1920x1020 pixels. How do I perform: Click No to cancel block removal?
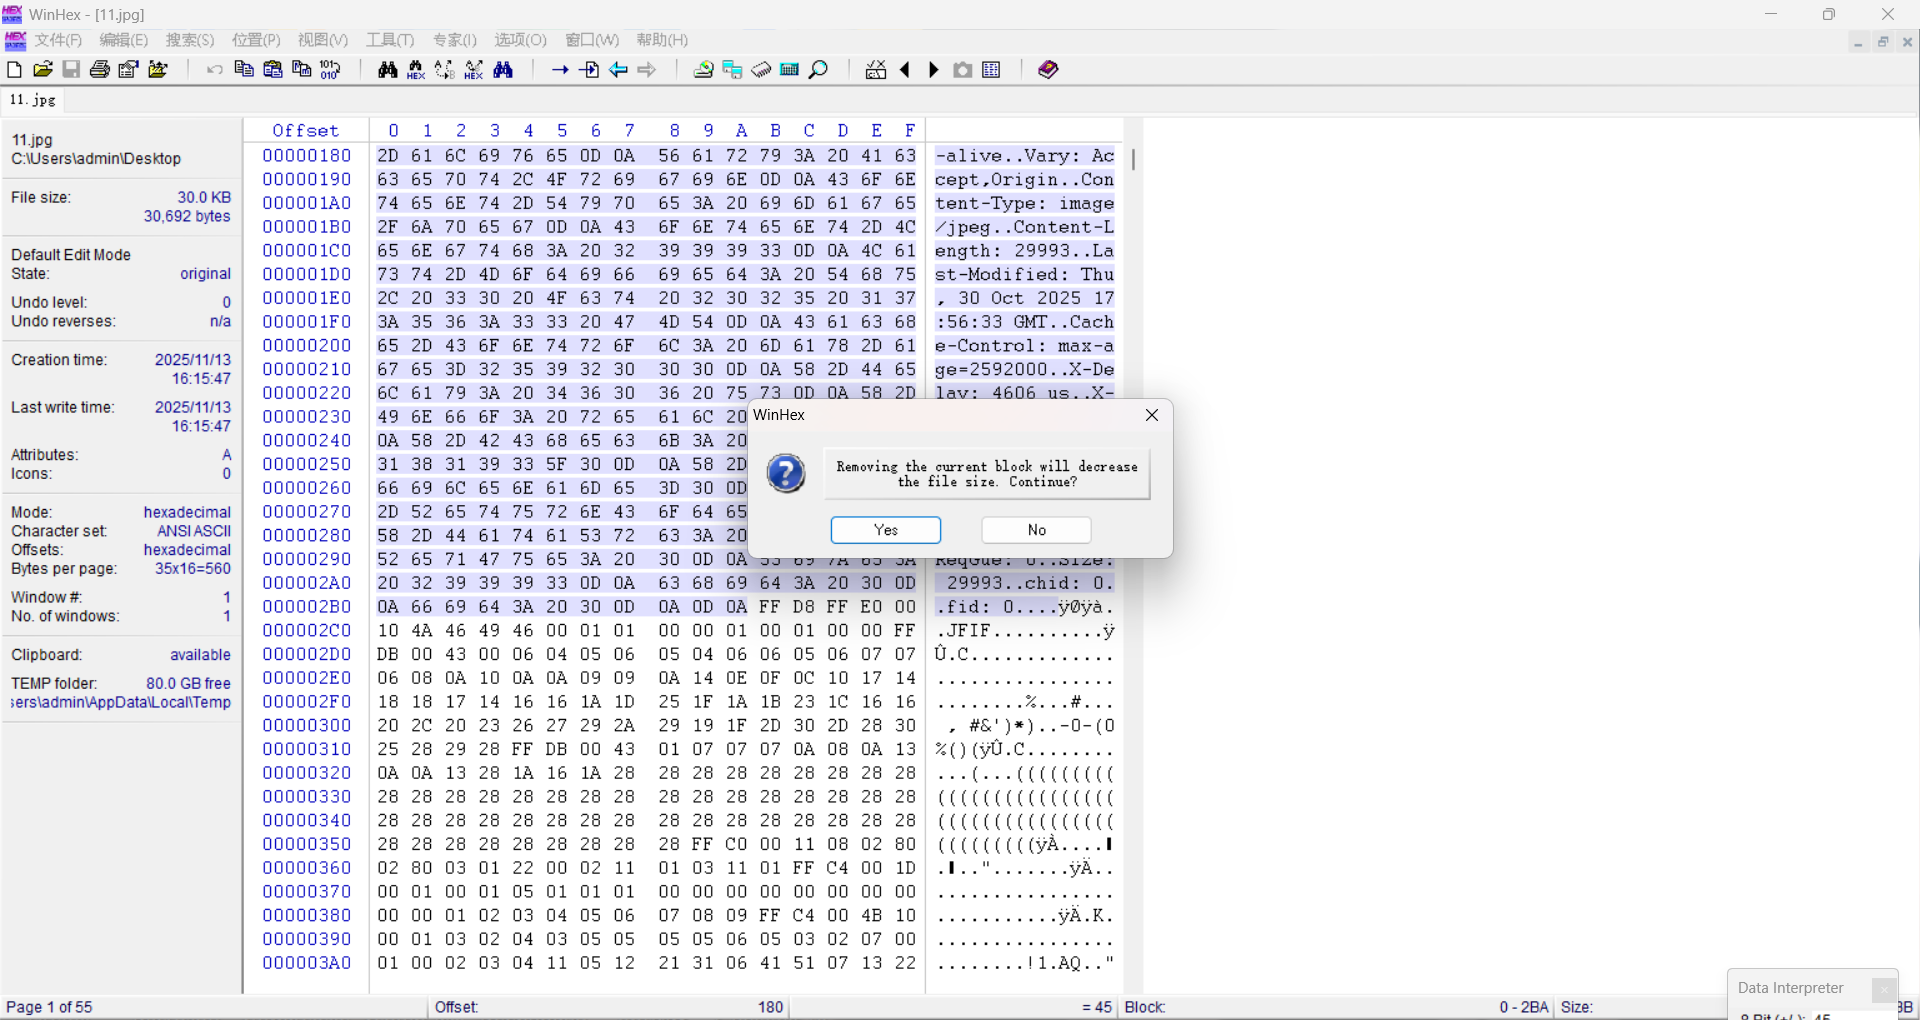coord(1036,530)
